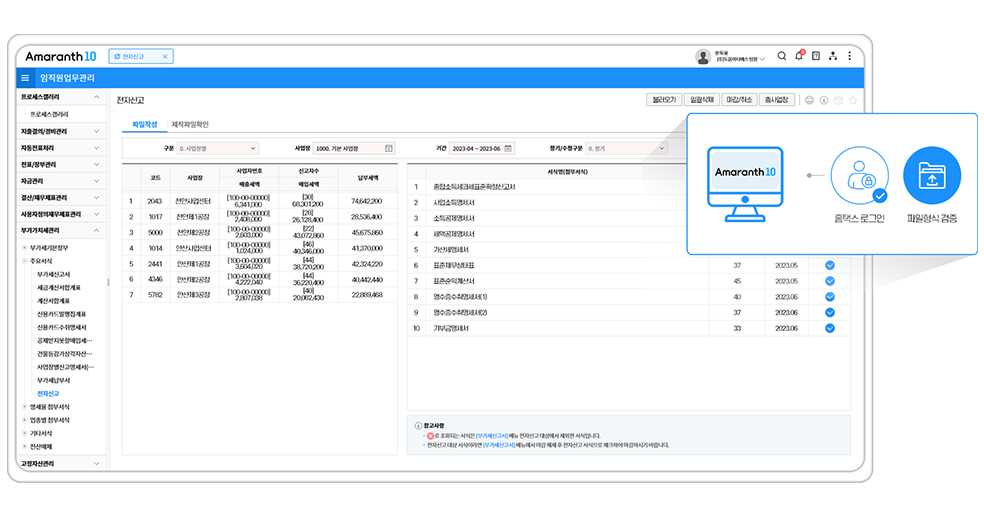
Task: Collapse the 주요서식 tree node
Action: click(x=24, y=261)
